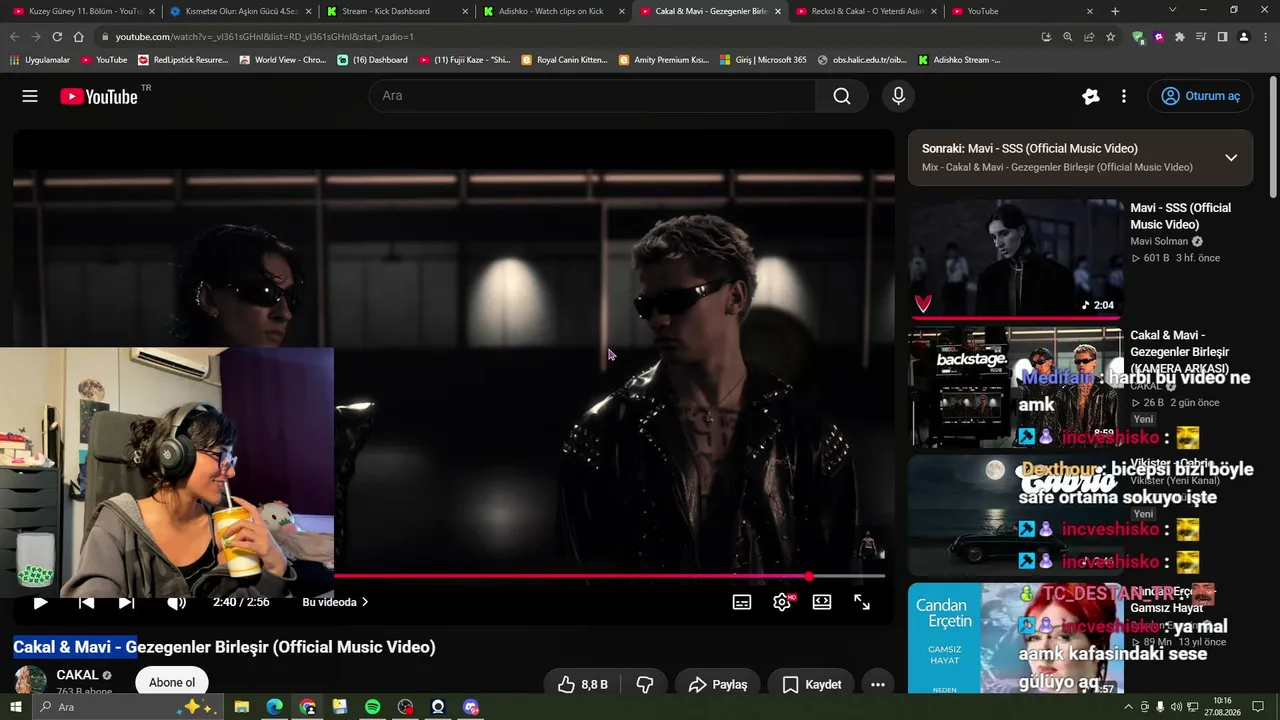Image resolution: width=1280 pixels, height=720 pixels.
Task: Share the video with Paylaş button
Action: coord(718,684)
